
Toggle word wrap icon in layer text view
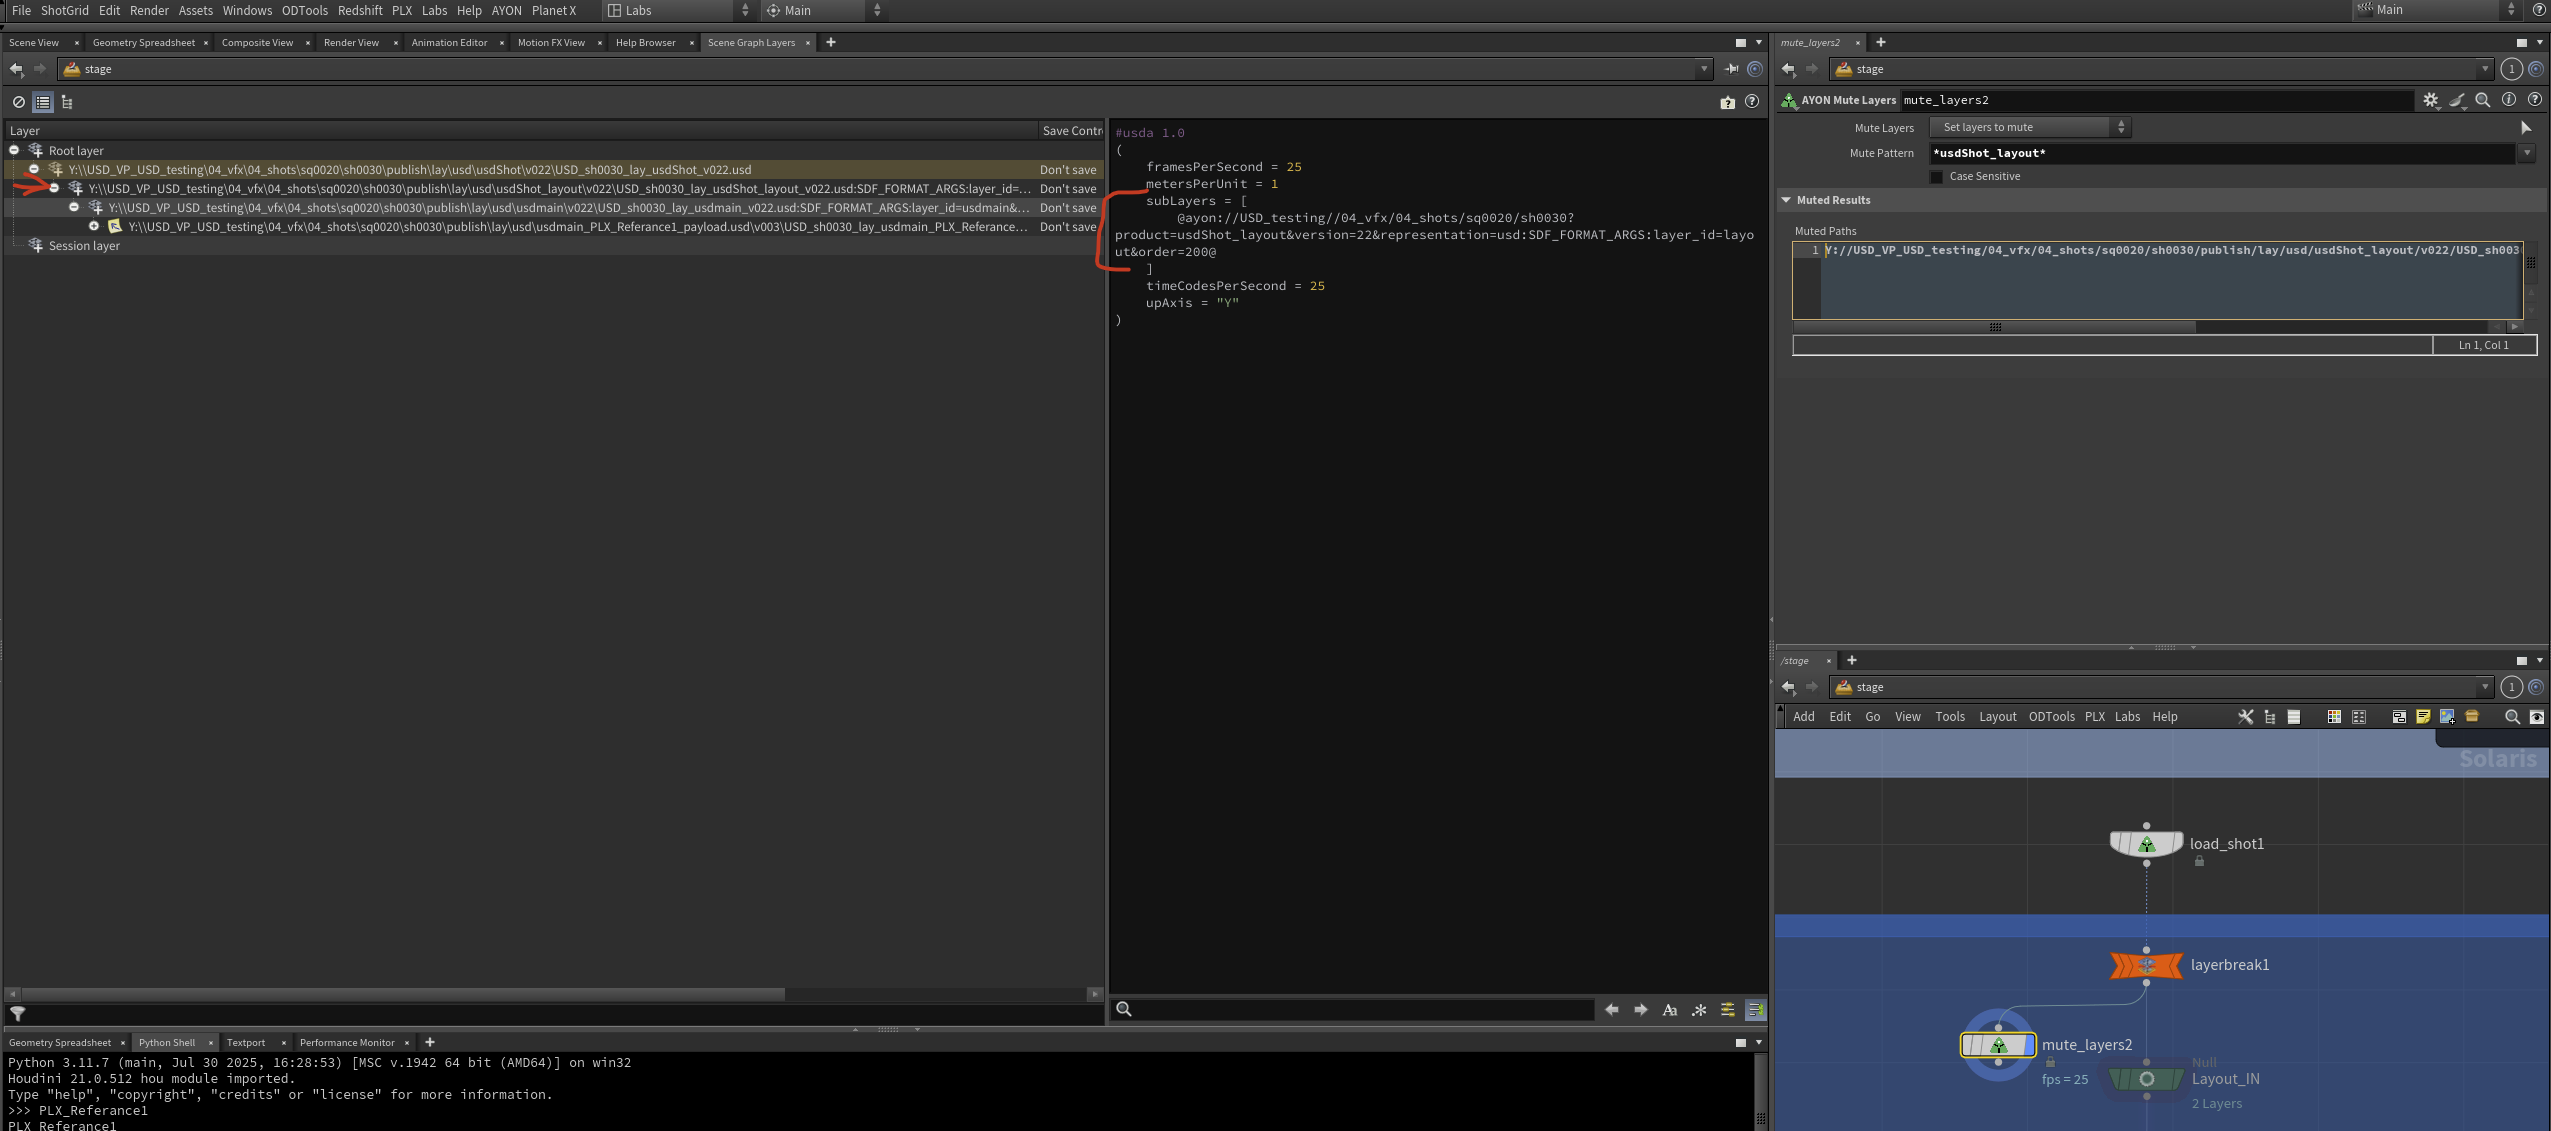click(x=1755, y=1010)
